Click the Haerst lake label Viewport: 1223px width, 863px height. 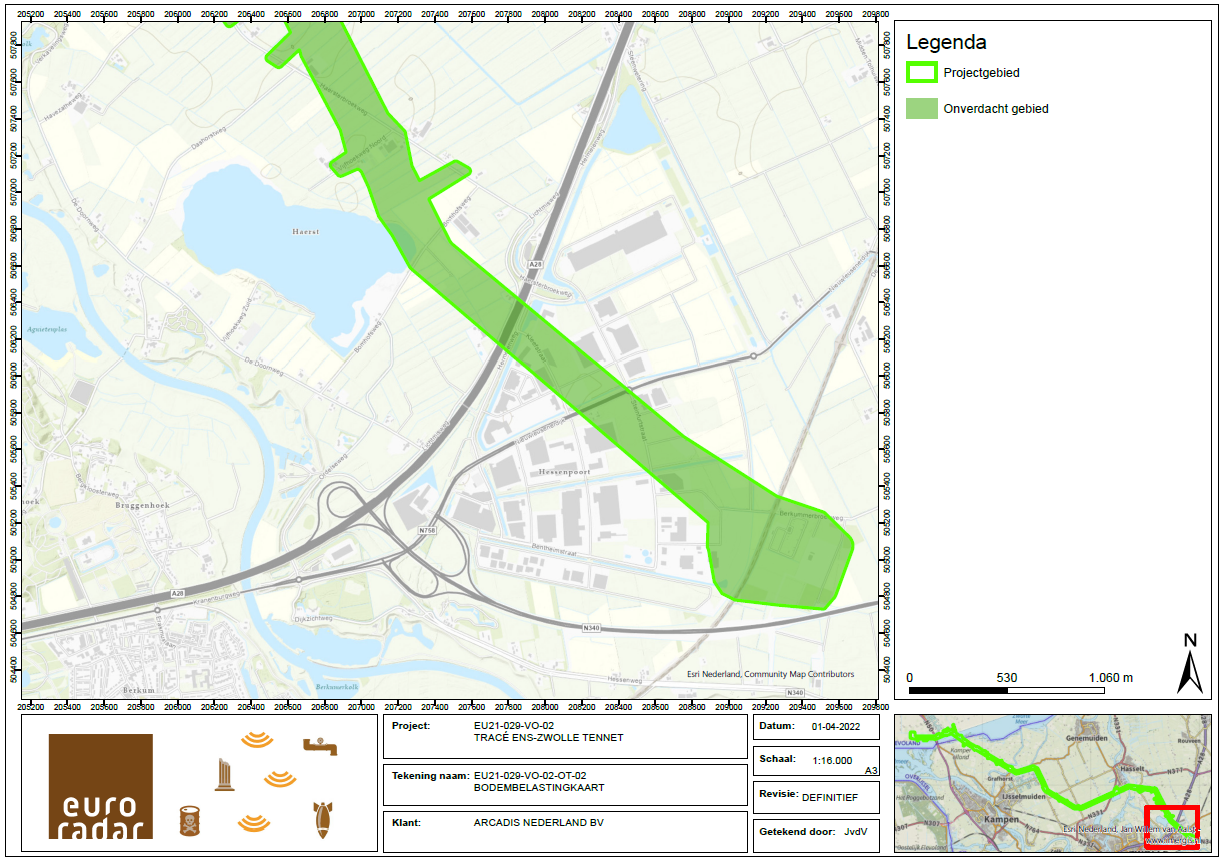305,230
